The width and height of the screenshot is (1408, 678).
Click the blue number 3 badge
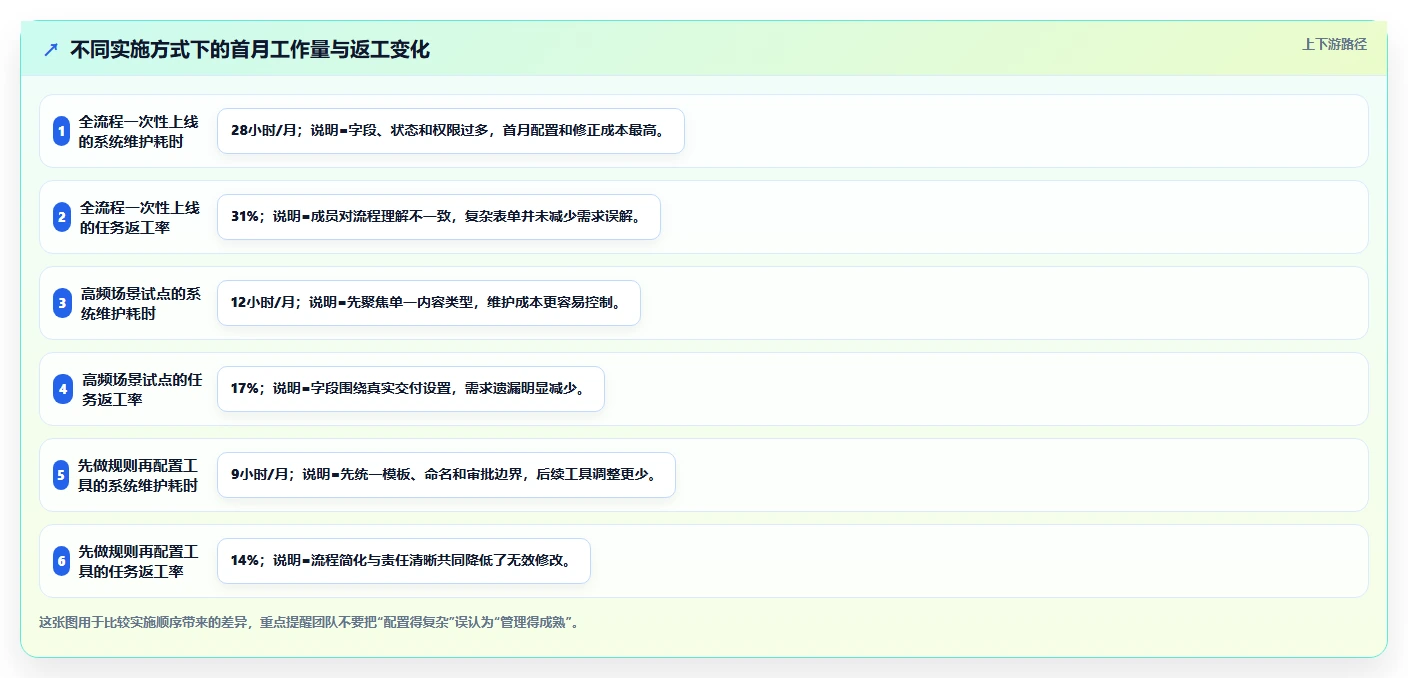pos(61,303)
